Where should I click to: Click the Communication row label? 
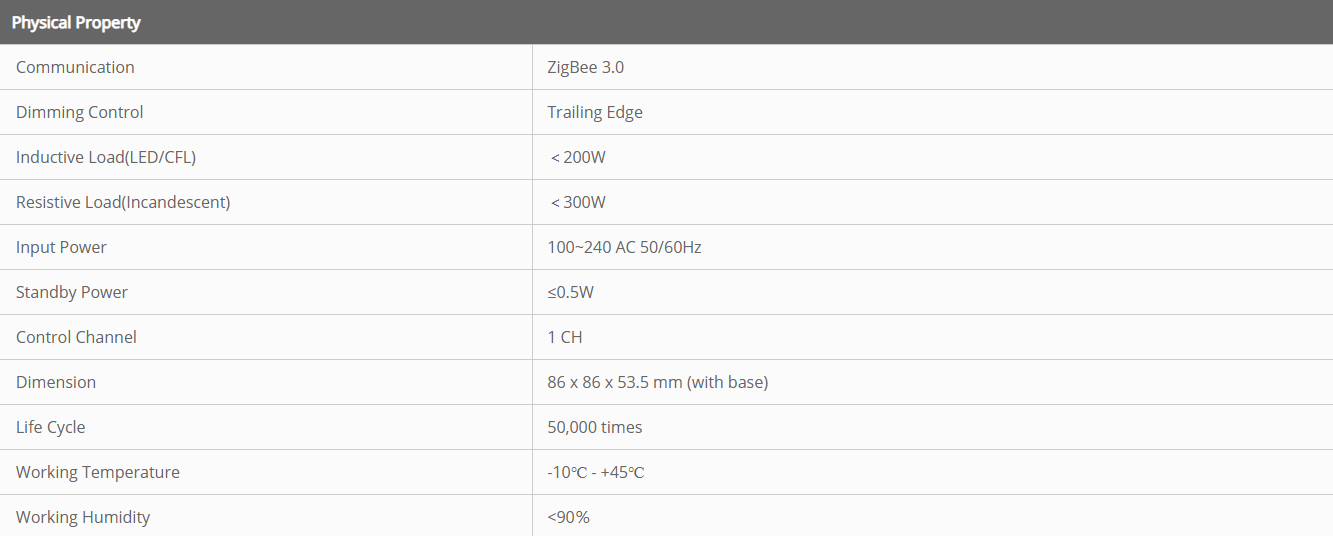[75, 67]
